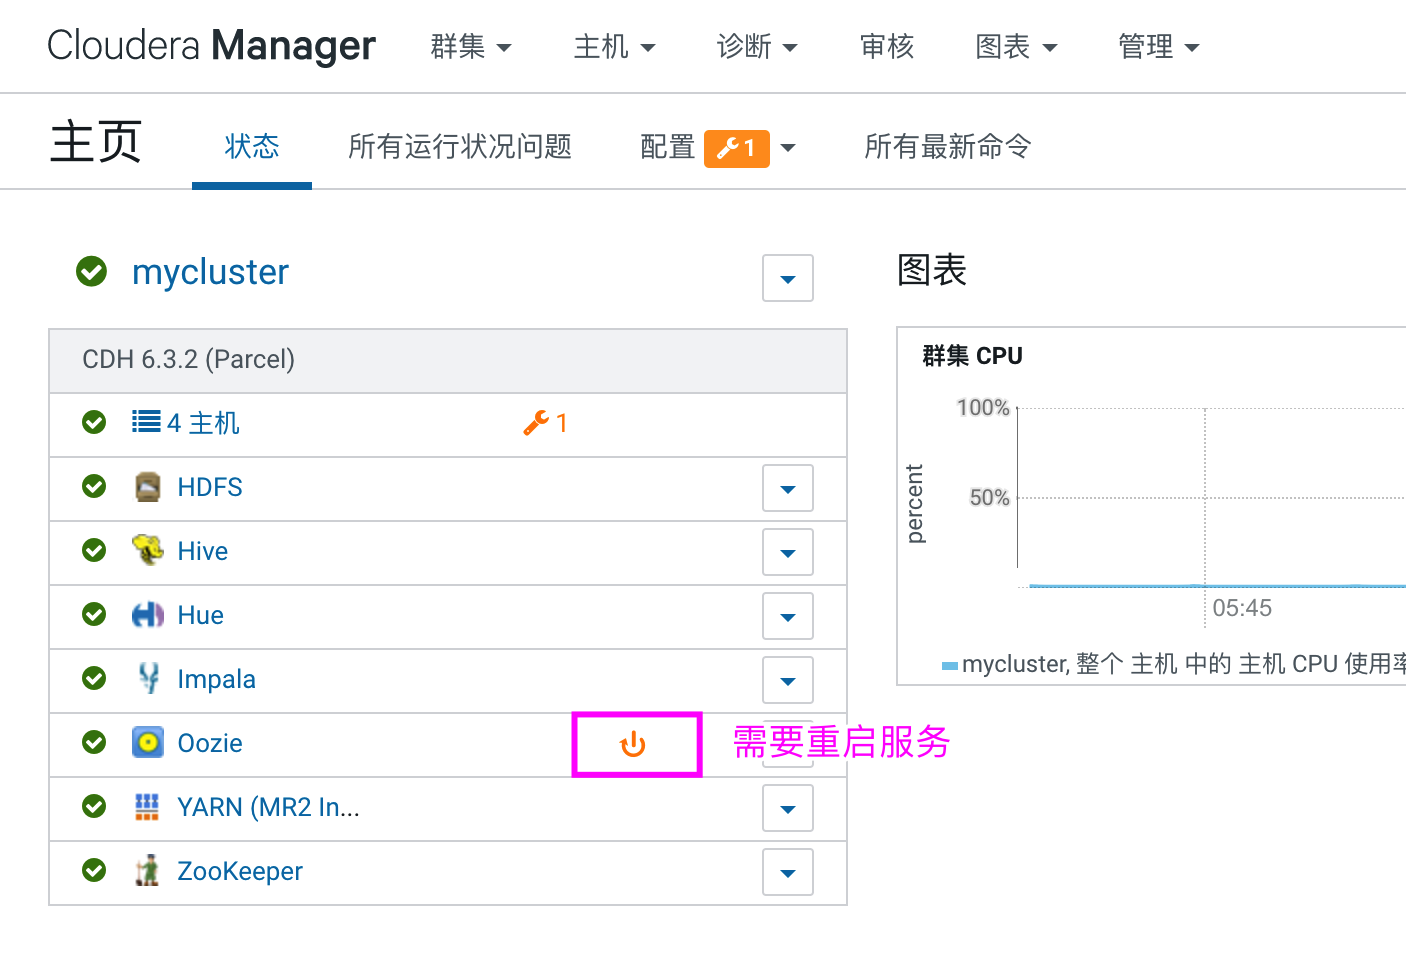1406x954 pixels.
Task: Click the HDFS service icon
Action: tap(148, 487)
